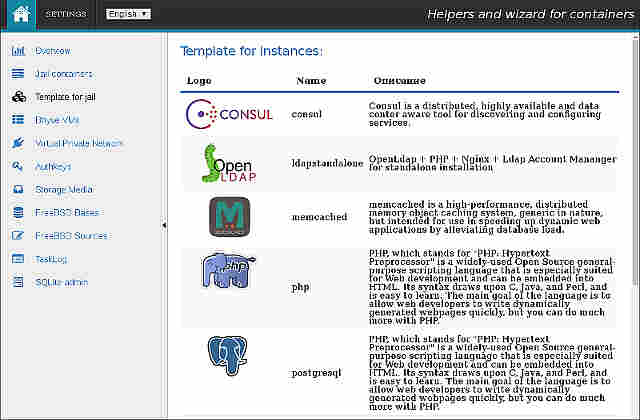Click the TaskLog window icon
The height and width of the screenshot is (420, 640).
pos(18,259)
